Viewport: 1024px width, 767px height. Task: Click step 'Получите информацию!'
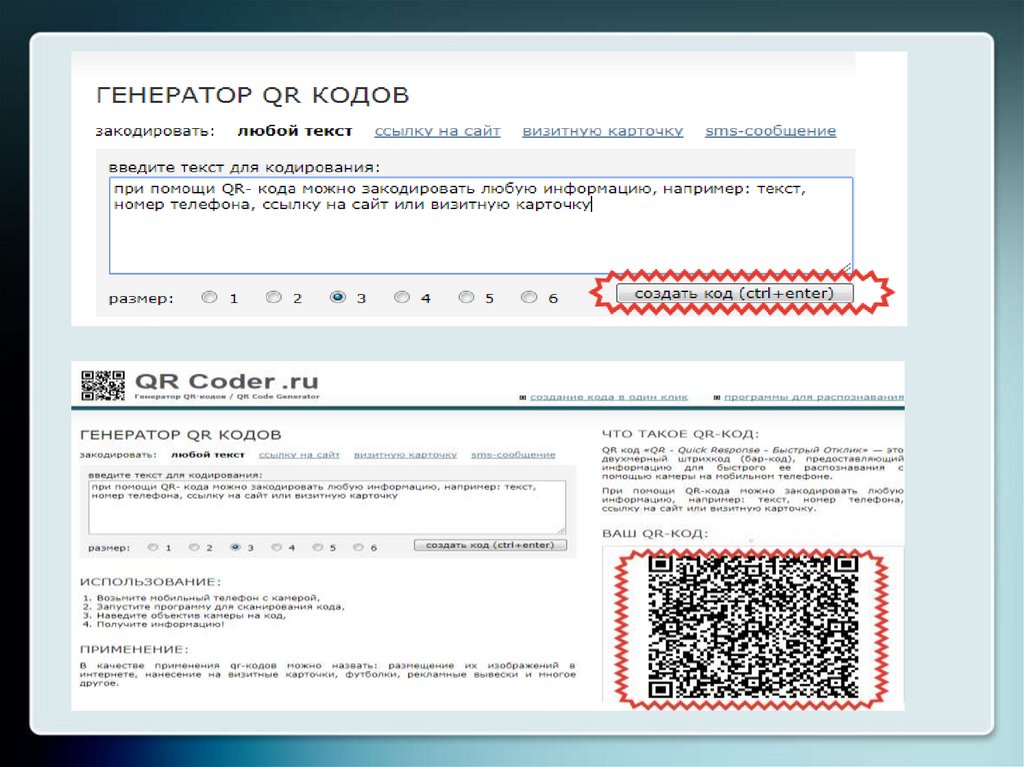[160, 624]
